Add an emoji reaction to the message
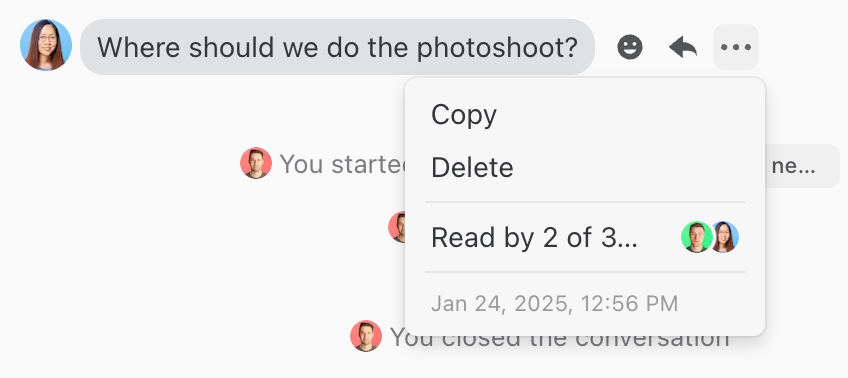The width and height of the screenshot is (848, 378). click(x=630, y=47)
